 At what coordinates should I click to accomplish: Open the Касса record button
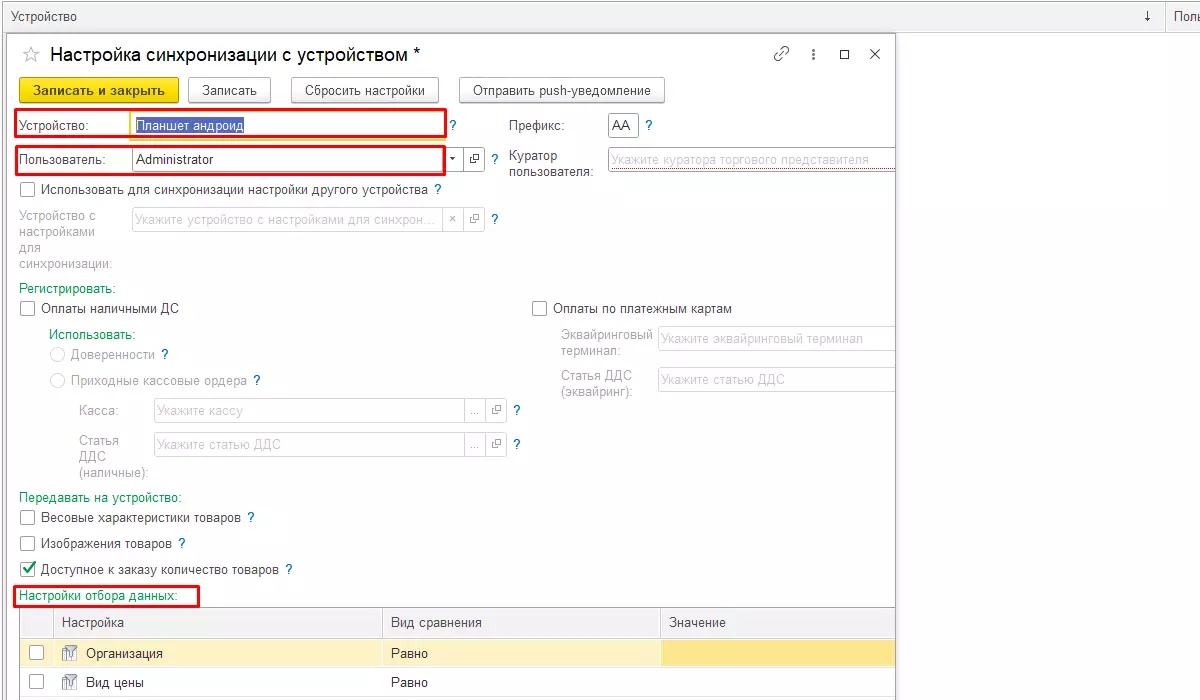pyautogui.click(x=497, y=410)
